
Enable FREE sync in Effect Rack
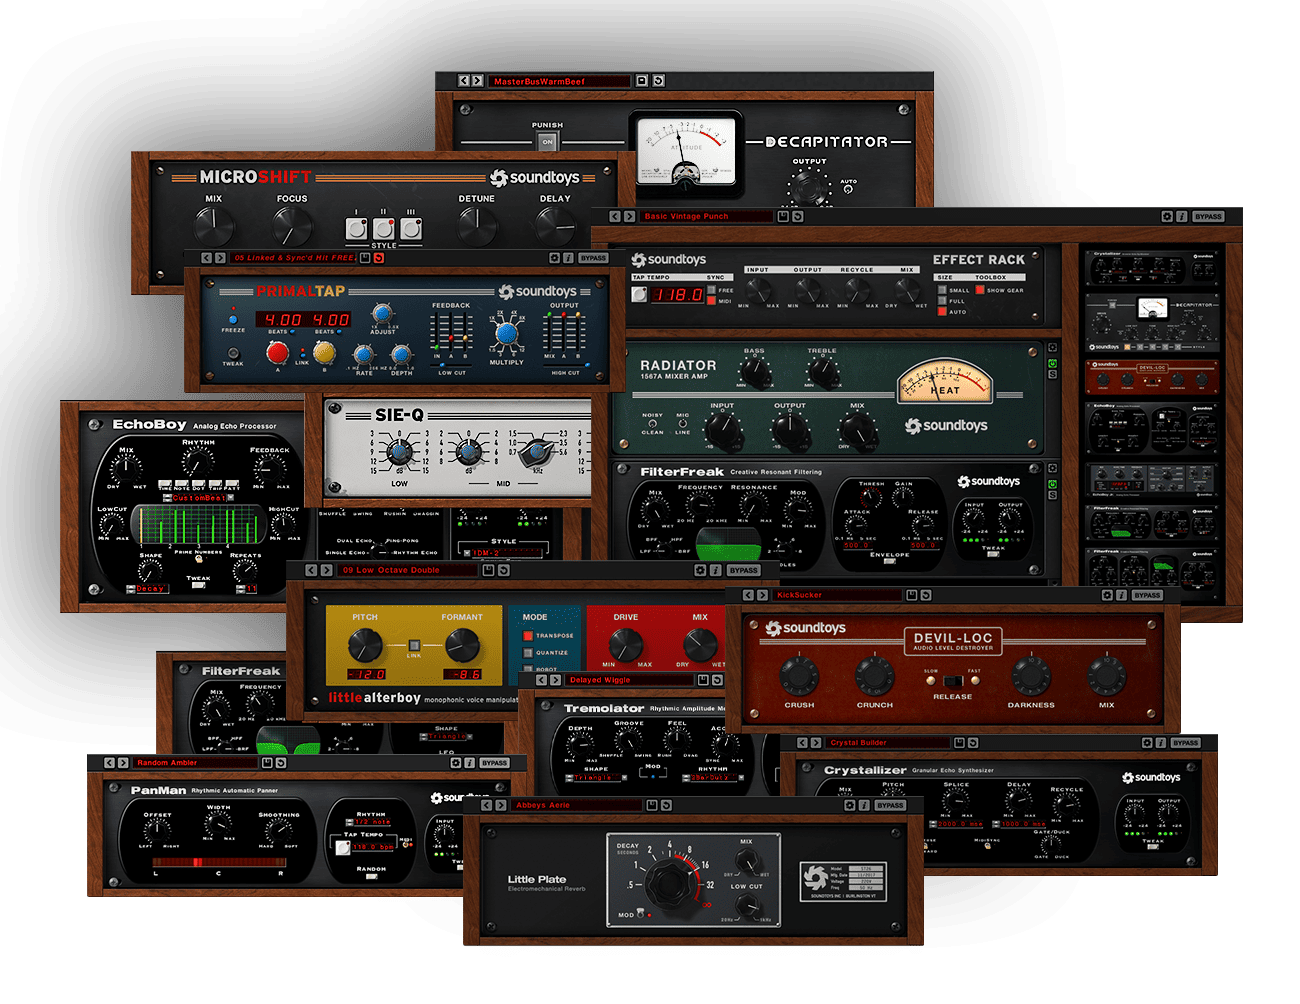pyautogui.click(x=711, y=290)
